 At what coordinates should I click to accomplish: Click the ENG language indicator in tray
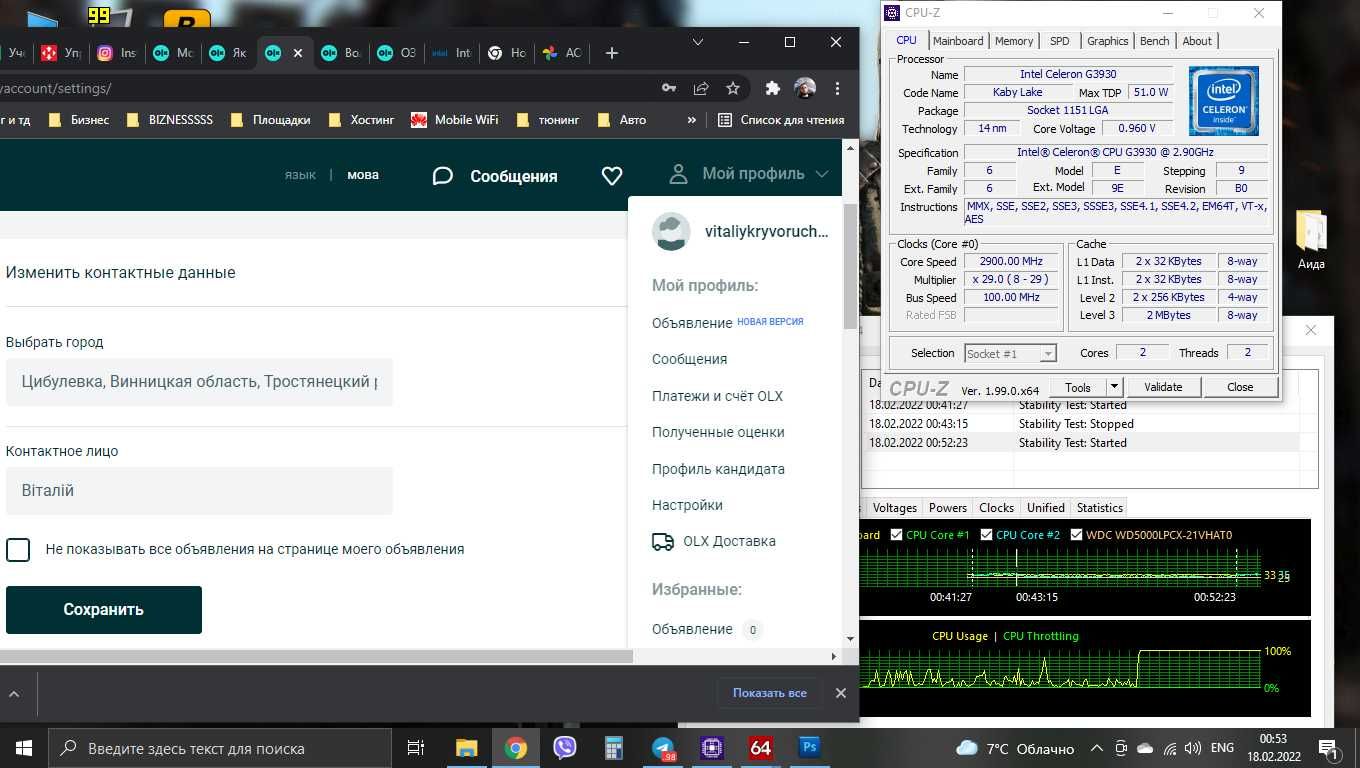(1222, 748)
